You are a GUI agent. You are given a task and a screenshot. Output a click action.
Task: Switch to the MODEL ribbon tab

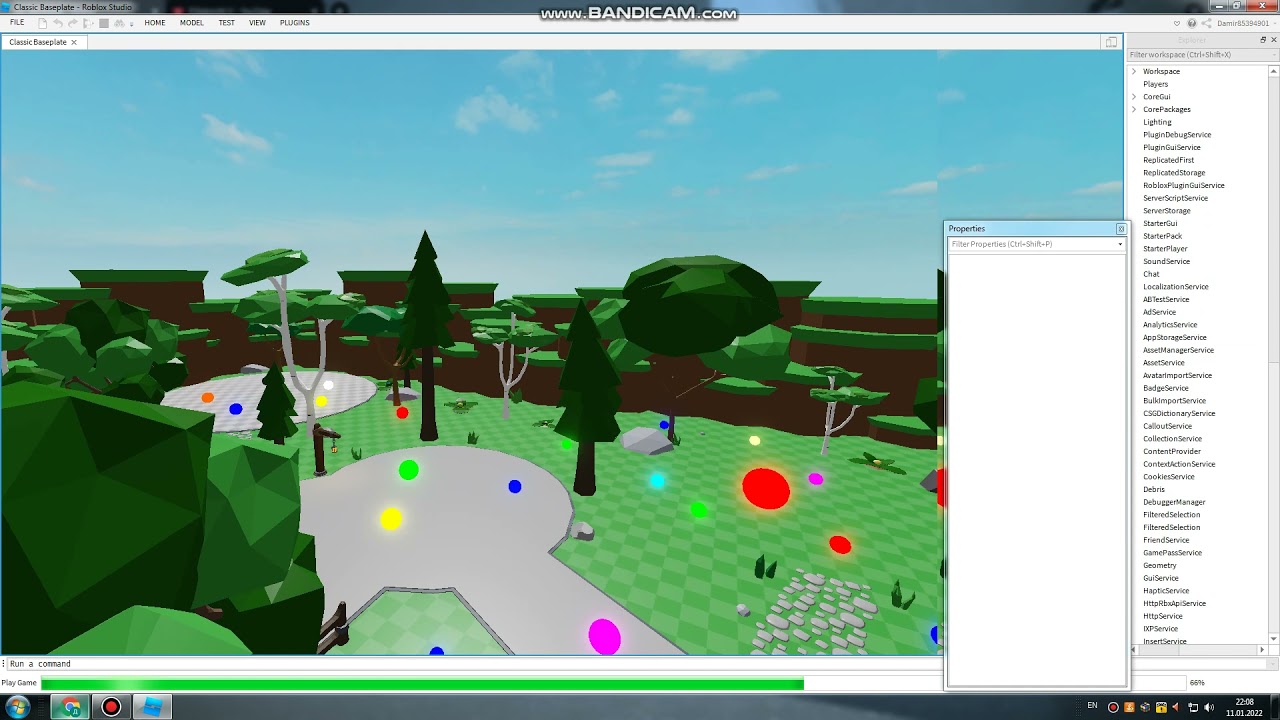click(x=192, y=22)
